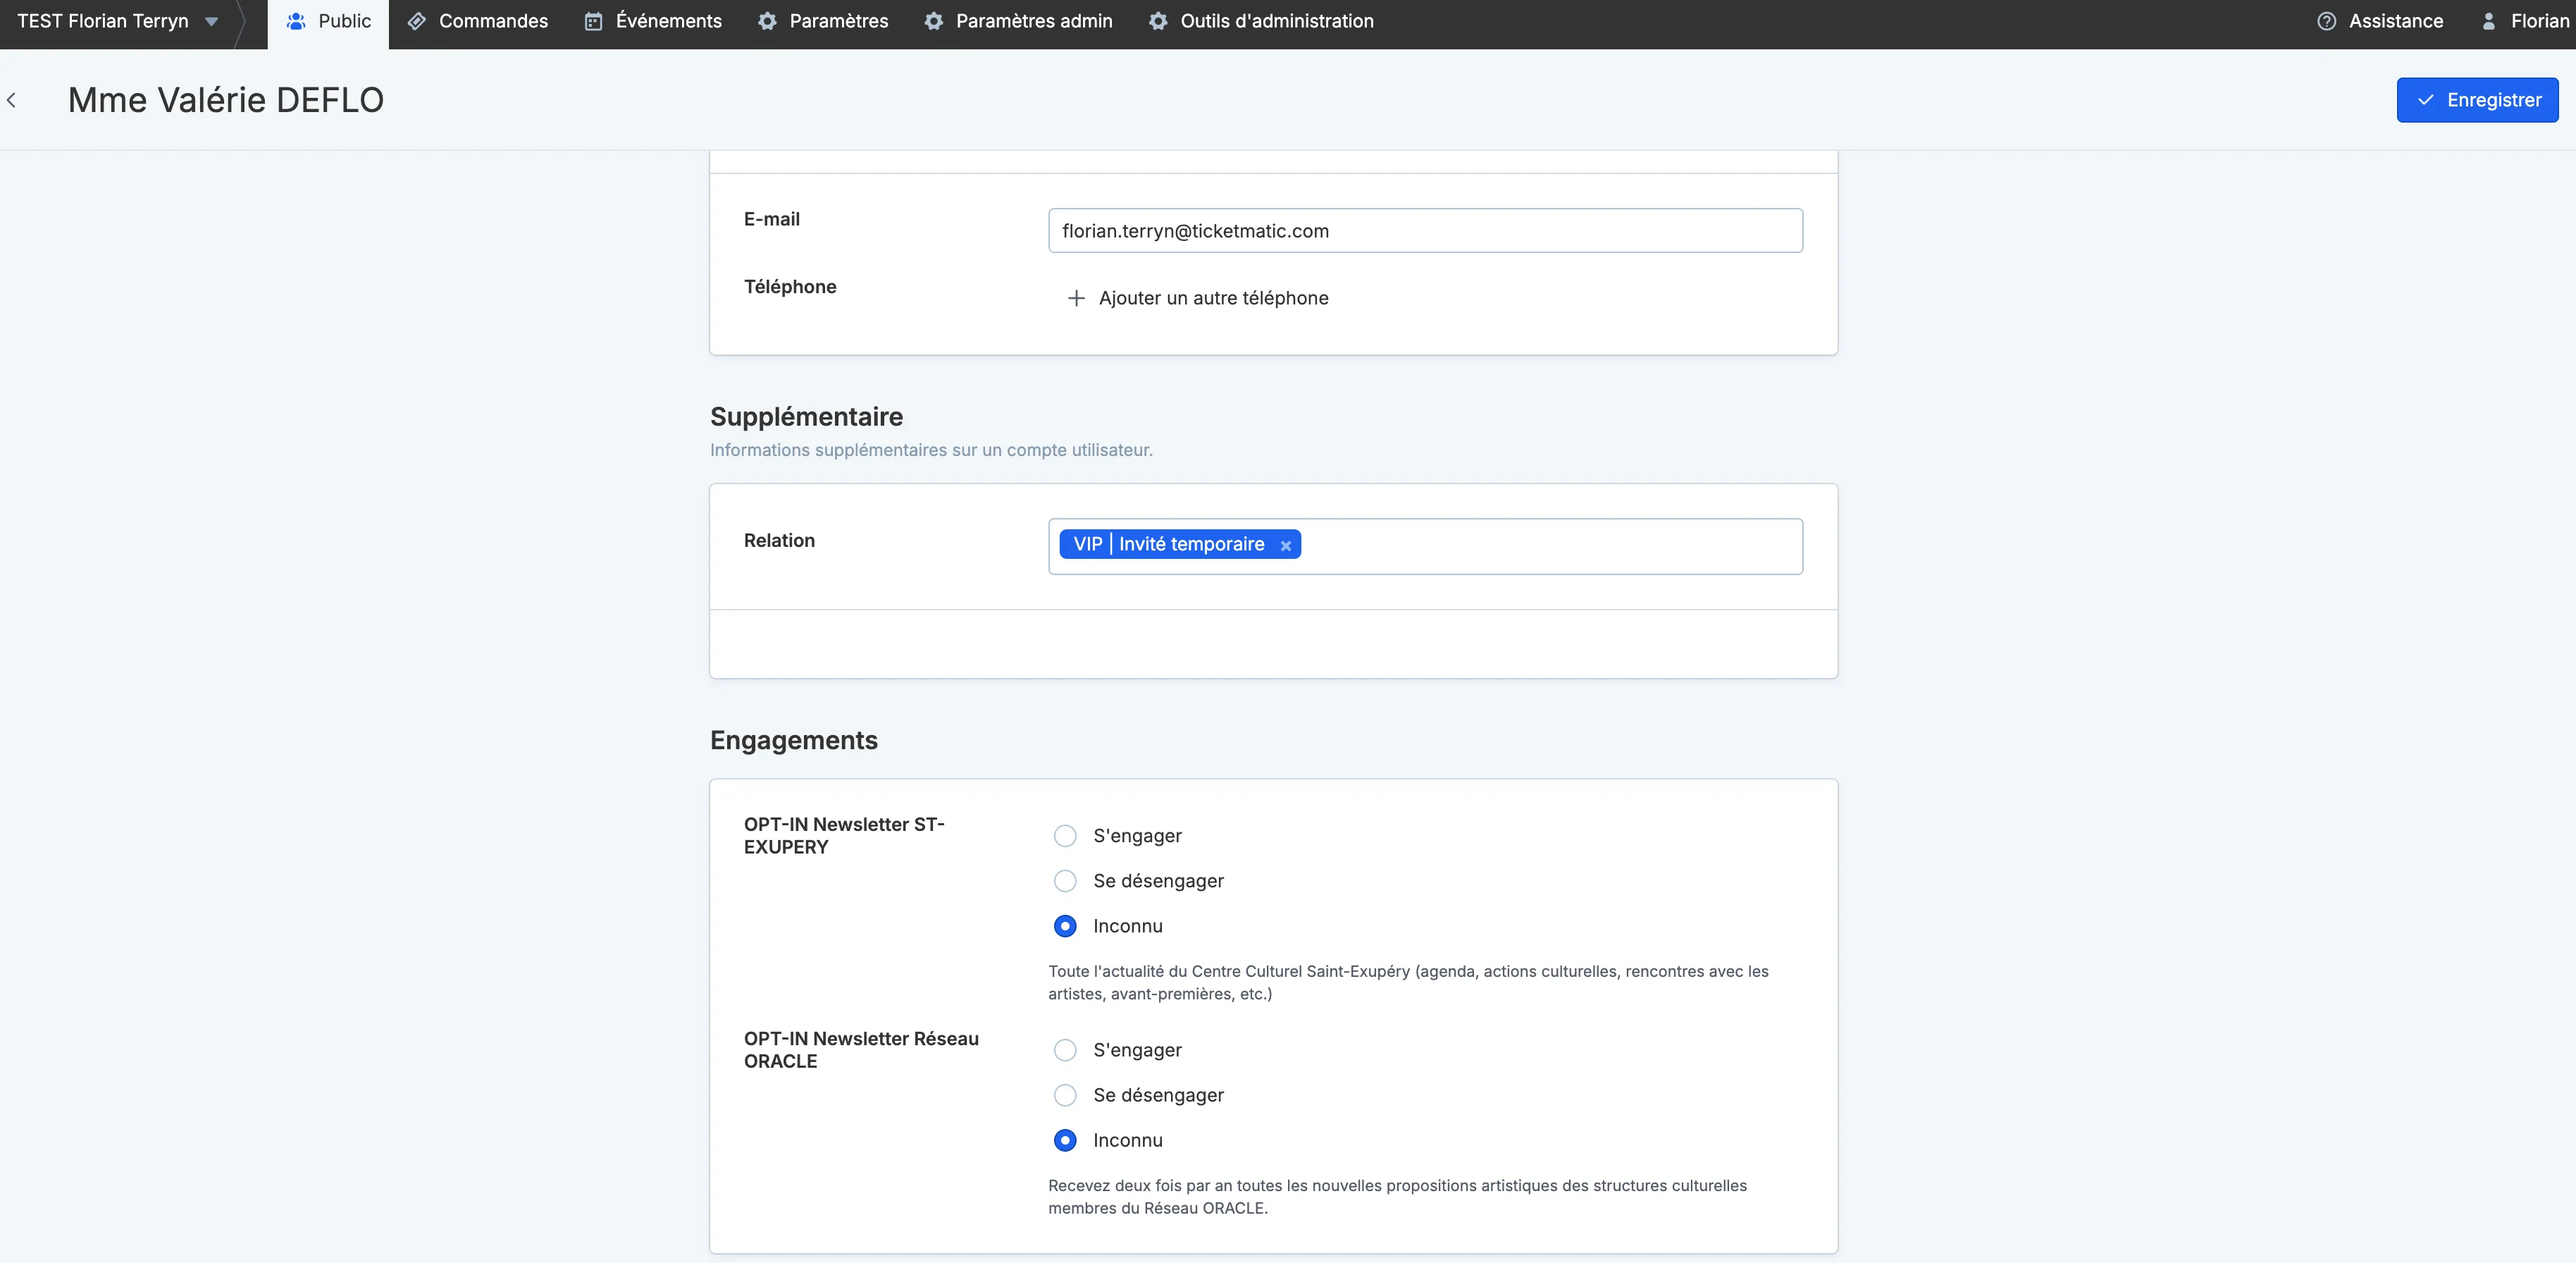Click the Assistance question mark icon

pyautogui.click(x=2326, y=21)
